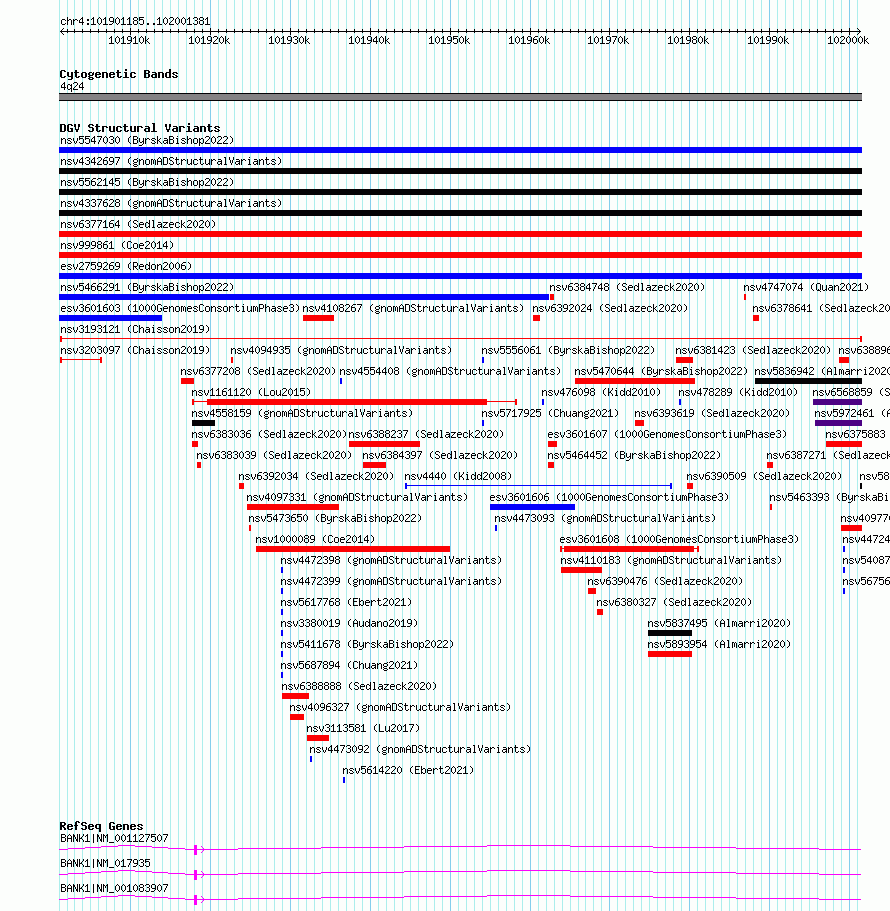The width and height of the screenshot is (890, 911).
Task: Click the red bar under nsv4108267
Action: 318,318
